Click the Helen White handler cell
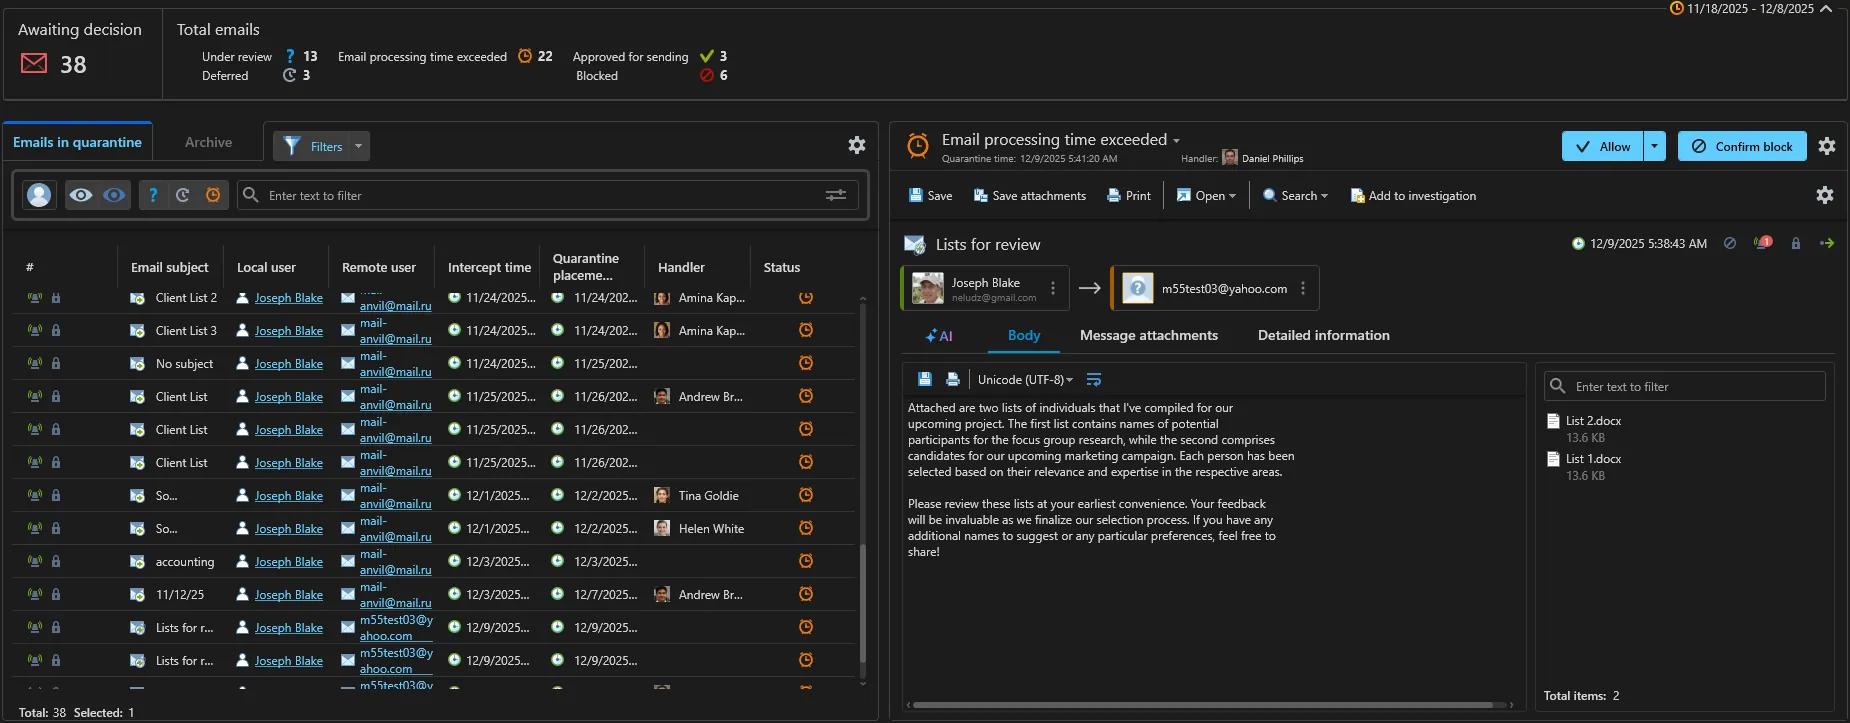1850x723 pixels. pyautogui.click(x=699, y=529)
